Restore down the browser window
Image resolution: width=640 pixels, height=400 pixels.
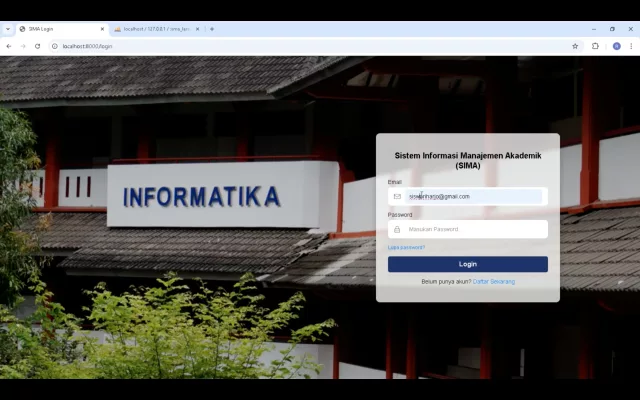pos(612,29)
